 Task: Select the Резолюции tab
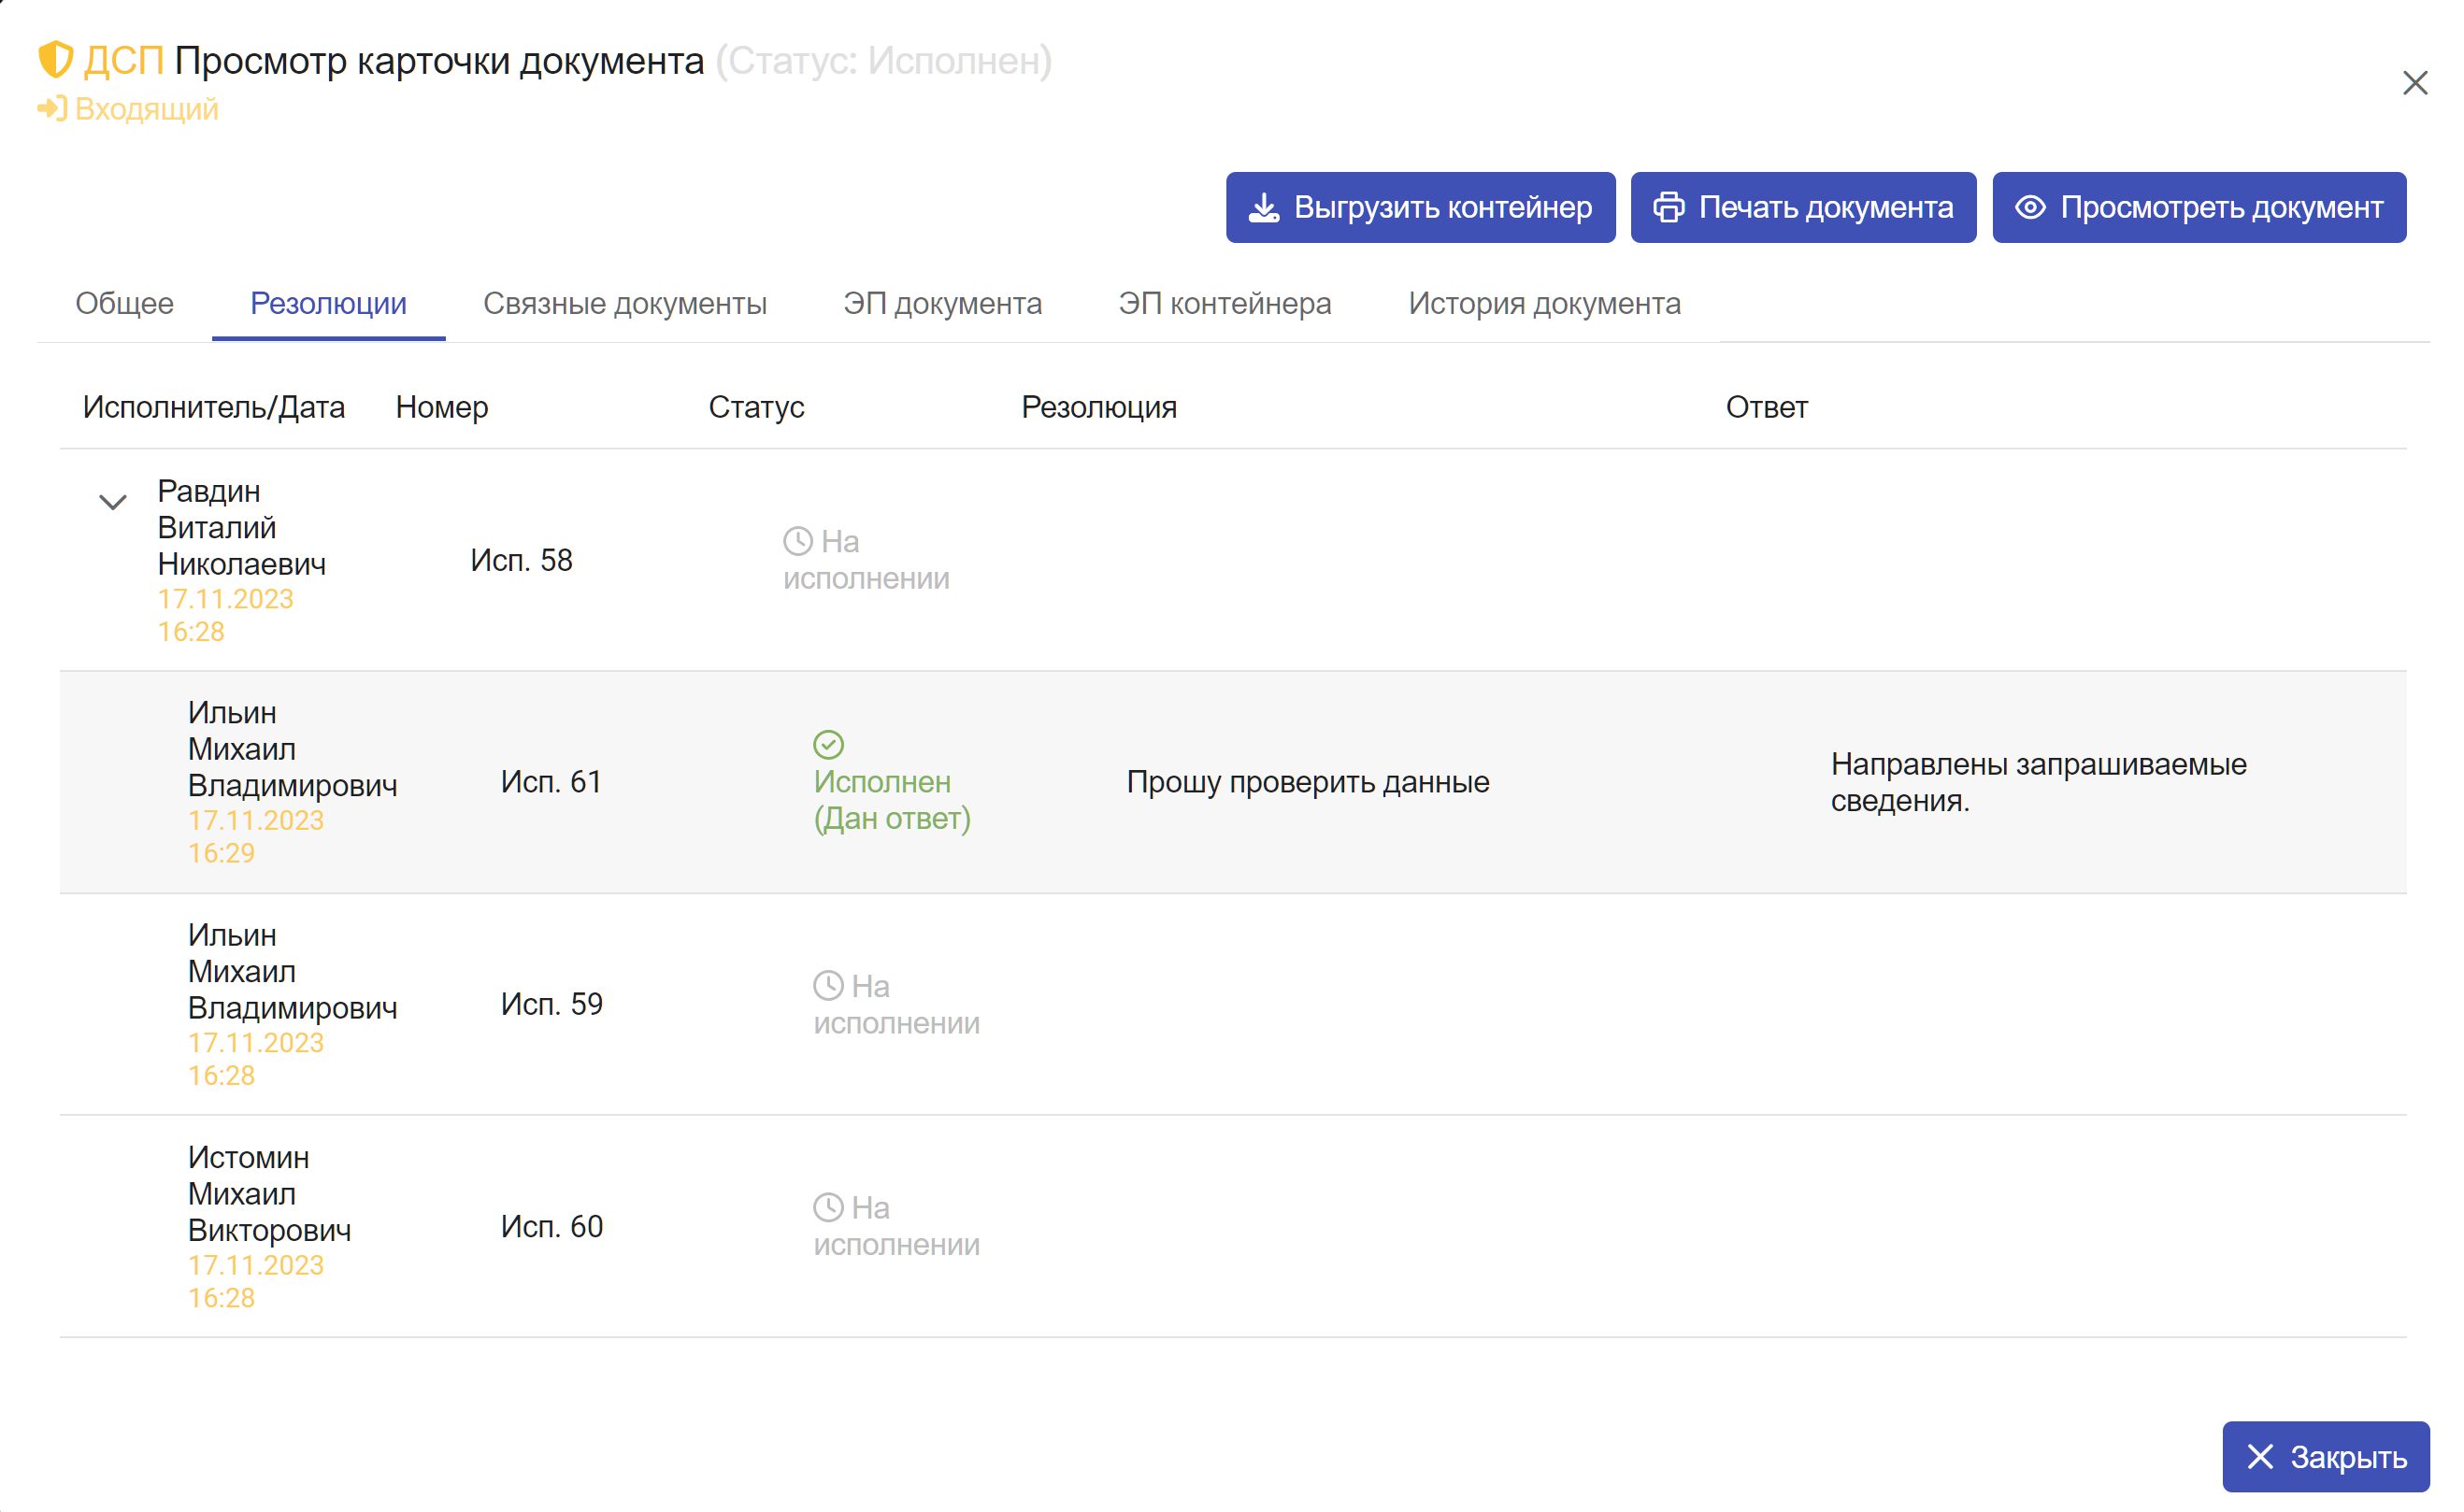[328, 303]
